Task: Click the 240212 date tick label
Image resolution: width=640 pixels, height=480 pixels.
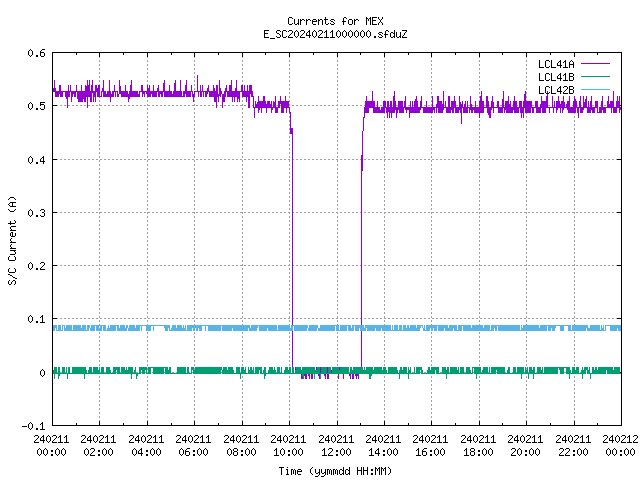Action: pos(620,439)
